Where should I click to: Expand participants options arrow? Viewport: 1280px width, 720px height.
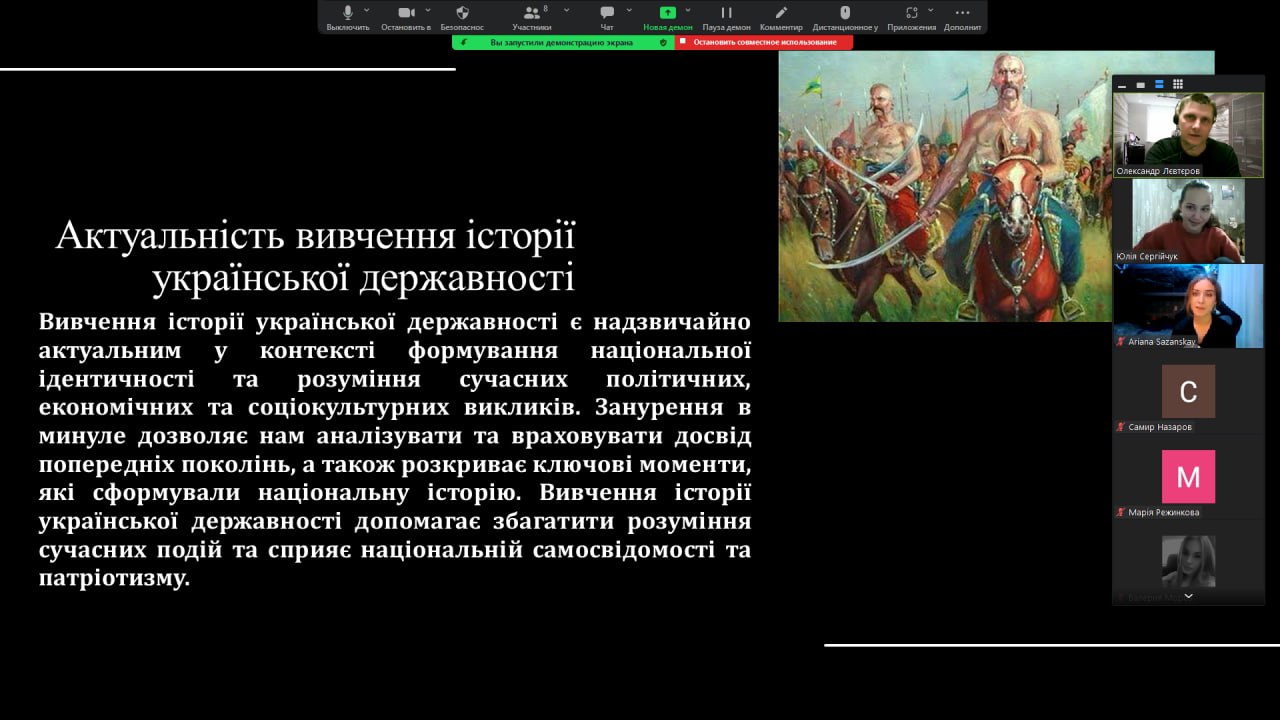(x=567, y=10)
